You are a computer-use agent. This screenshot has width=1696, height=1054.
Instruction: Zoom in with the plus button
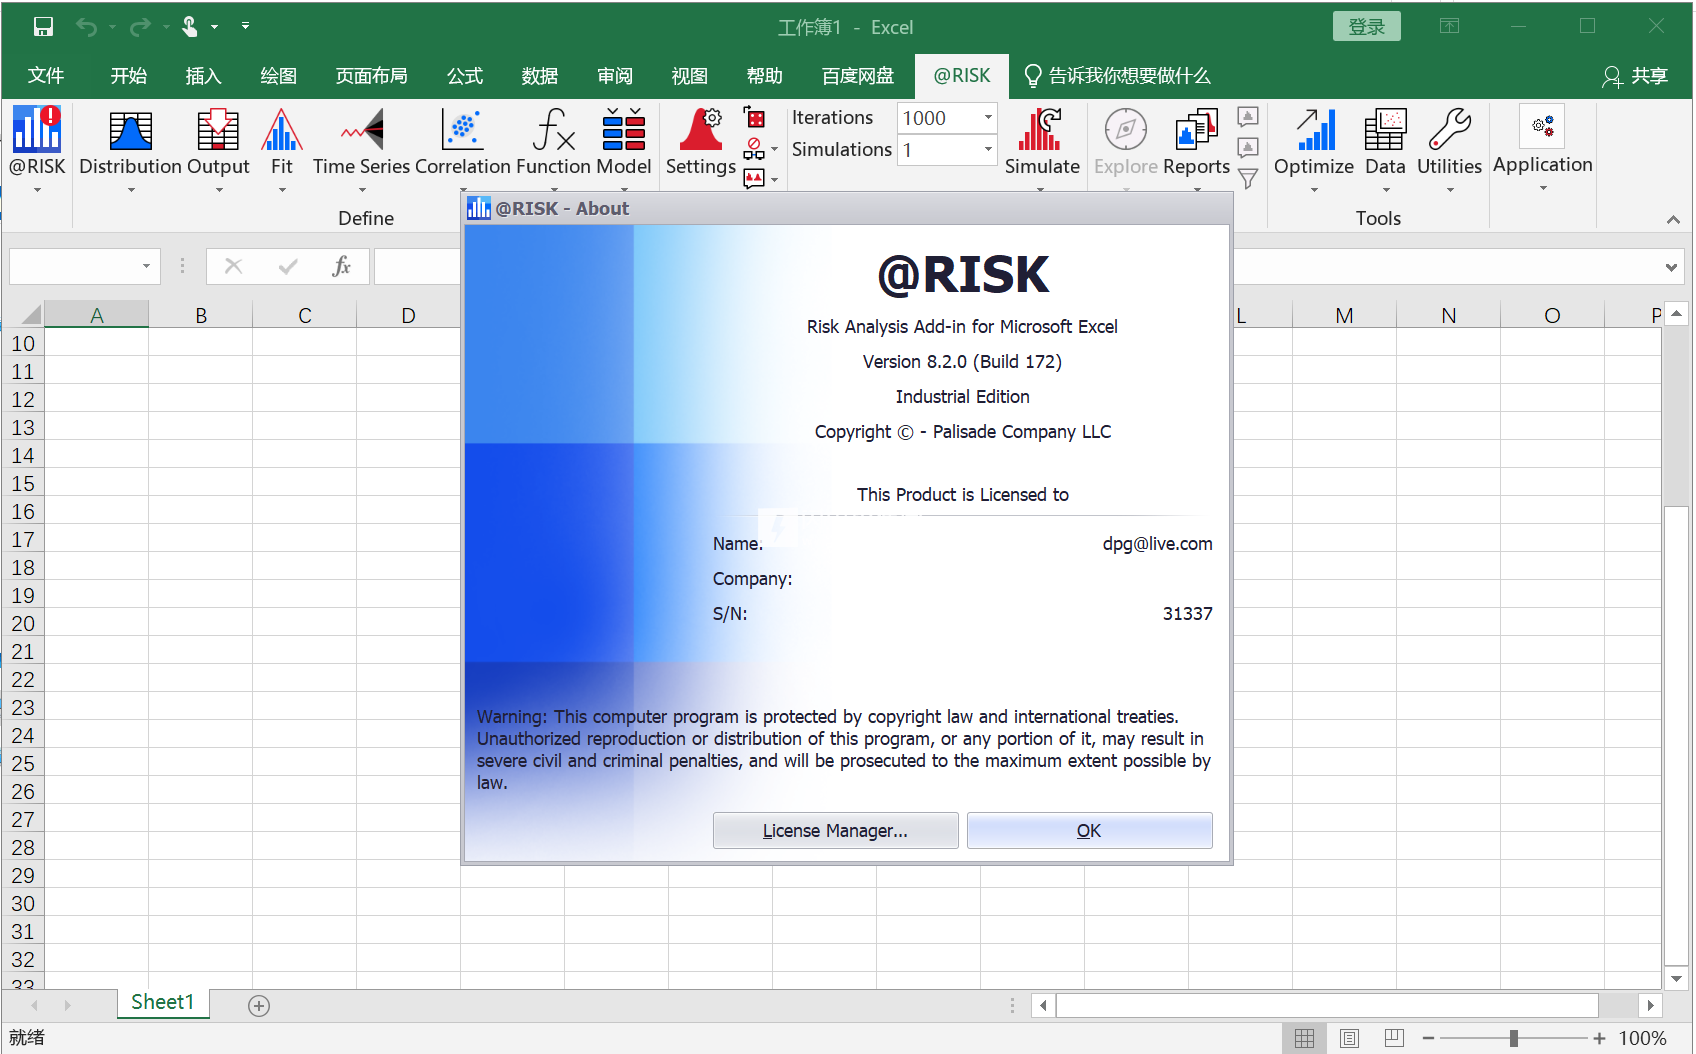[1599, 1039]
